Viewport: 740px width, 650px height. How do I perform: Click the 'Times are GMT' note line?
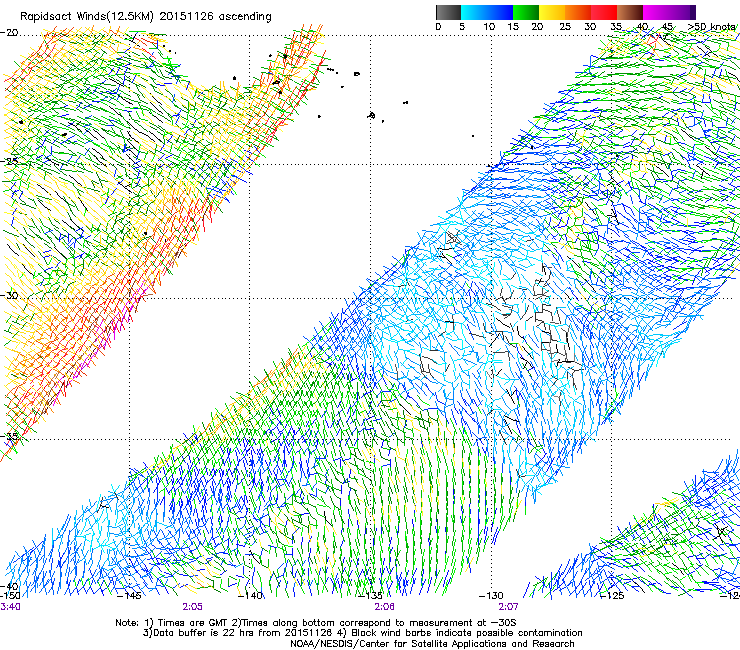pyautogui.click(x=316, y=623)
